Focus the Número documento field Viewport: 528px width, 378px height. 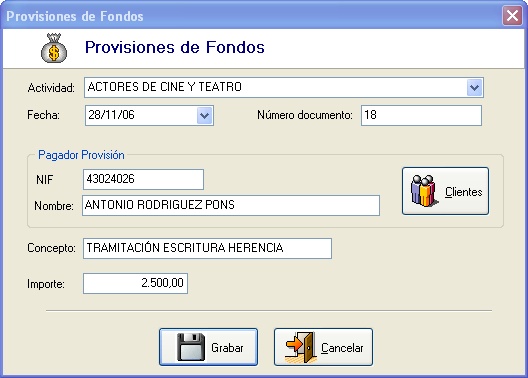point(421,115)
